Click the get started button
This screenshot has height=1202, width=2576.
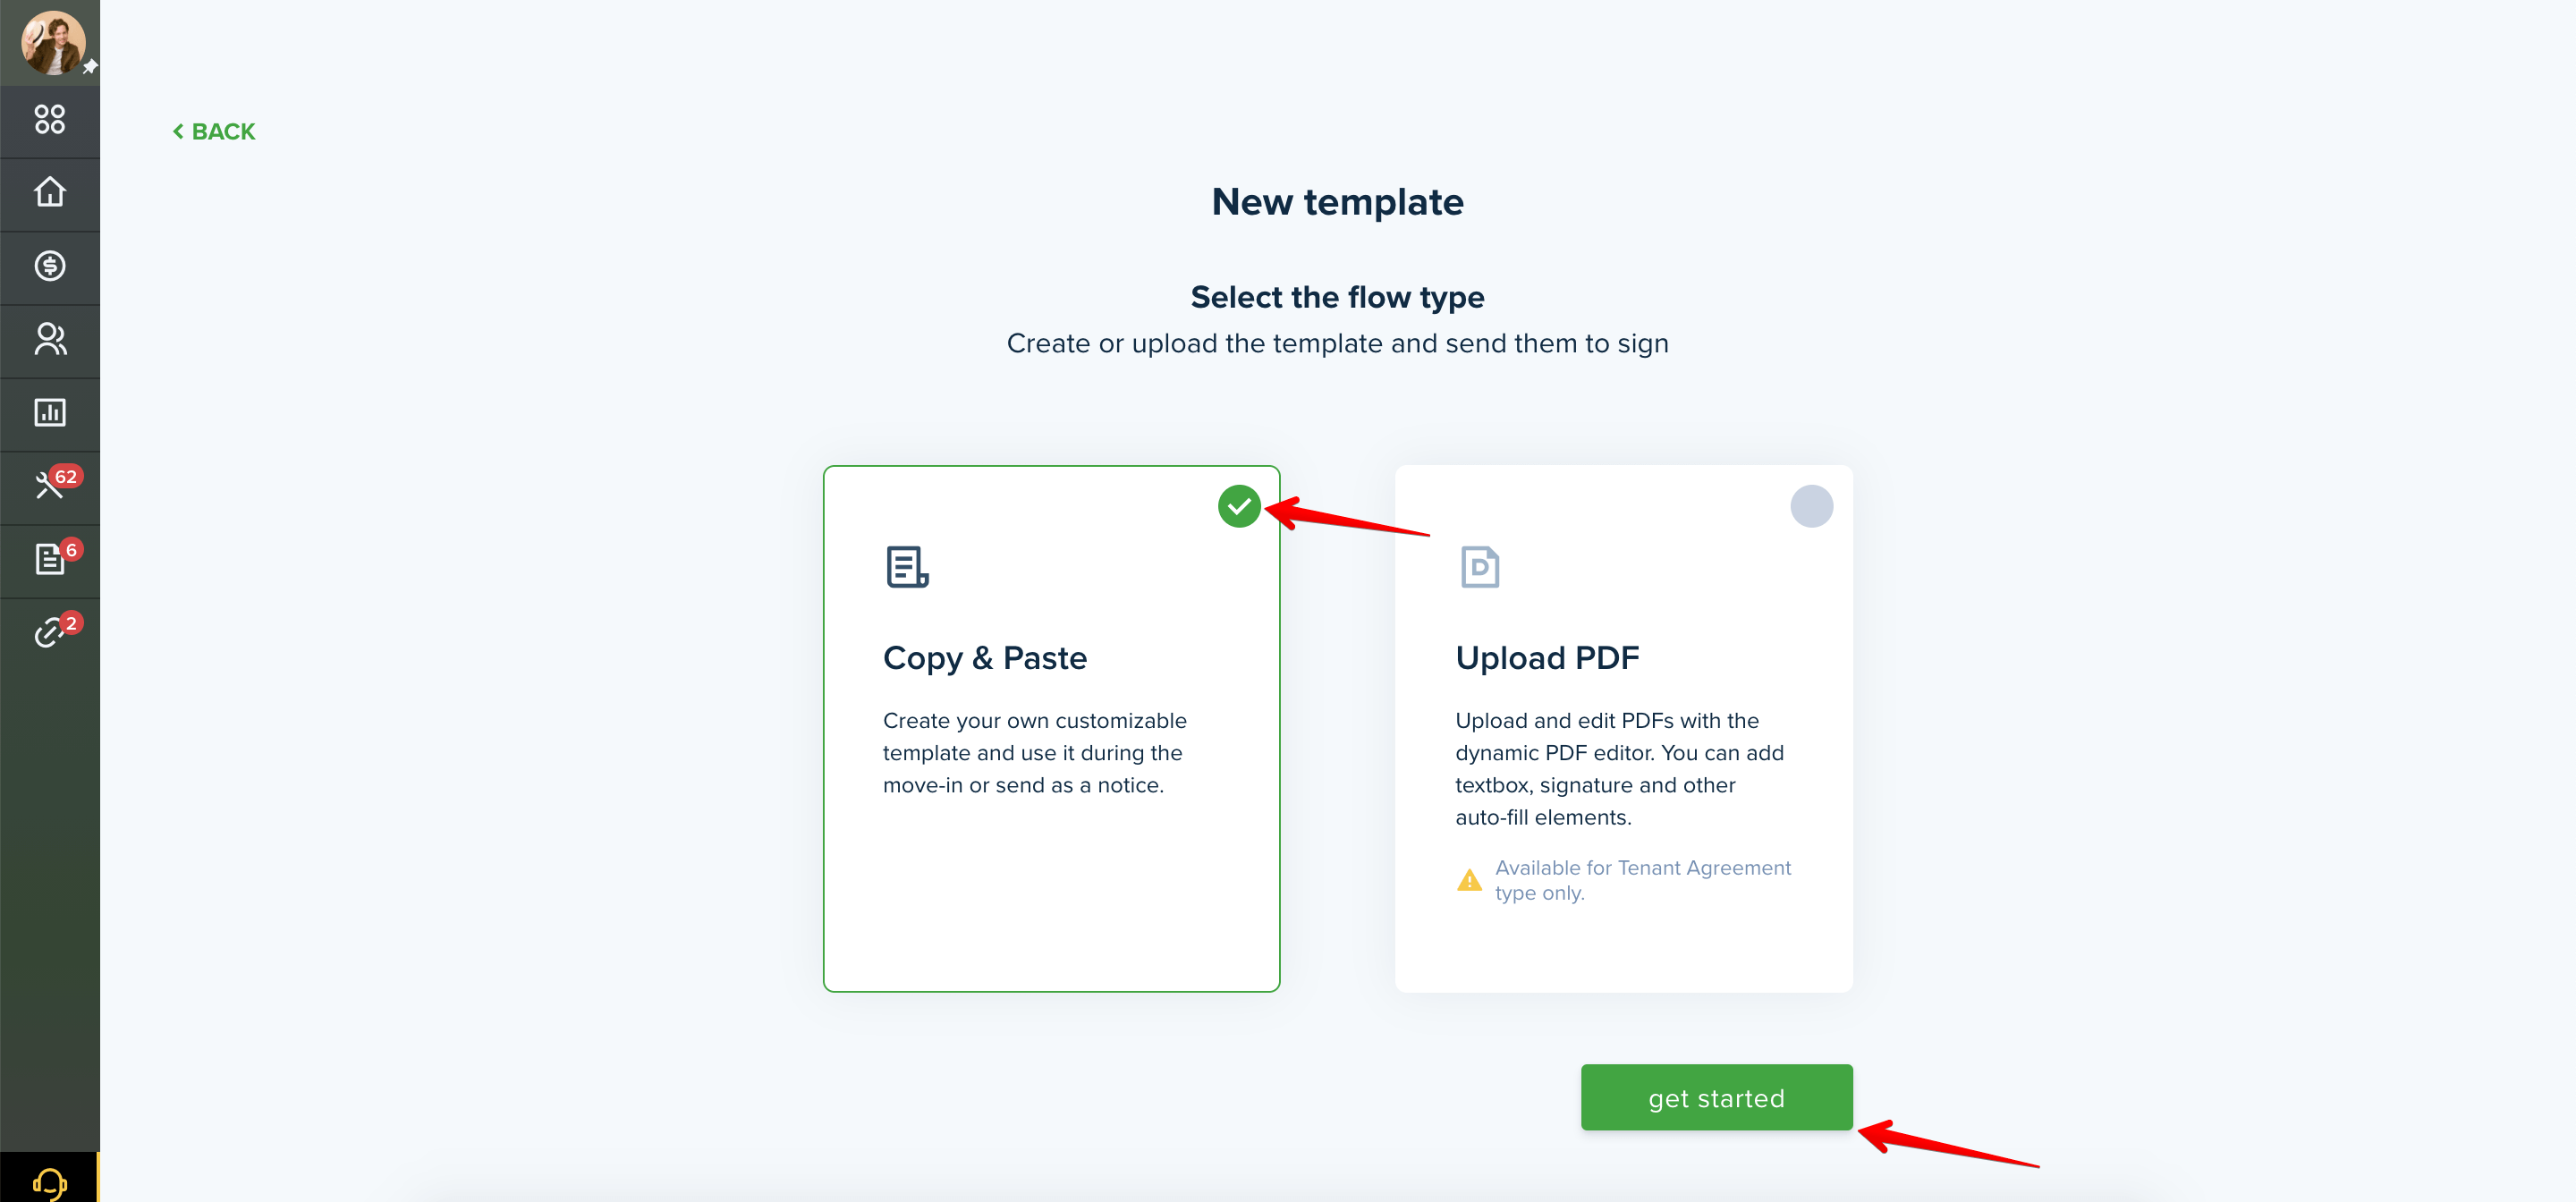tap(1716, 1097)
